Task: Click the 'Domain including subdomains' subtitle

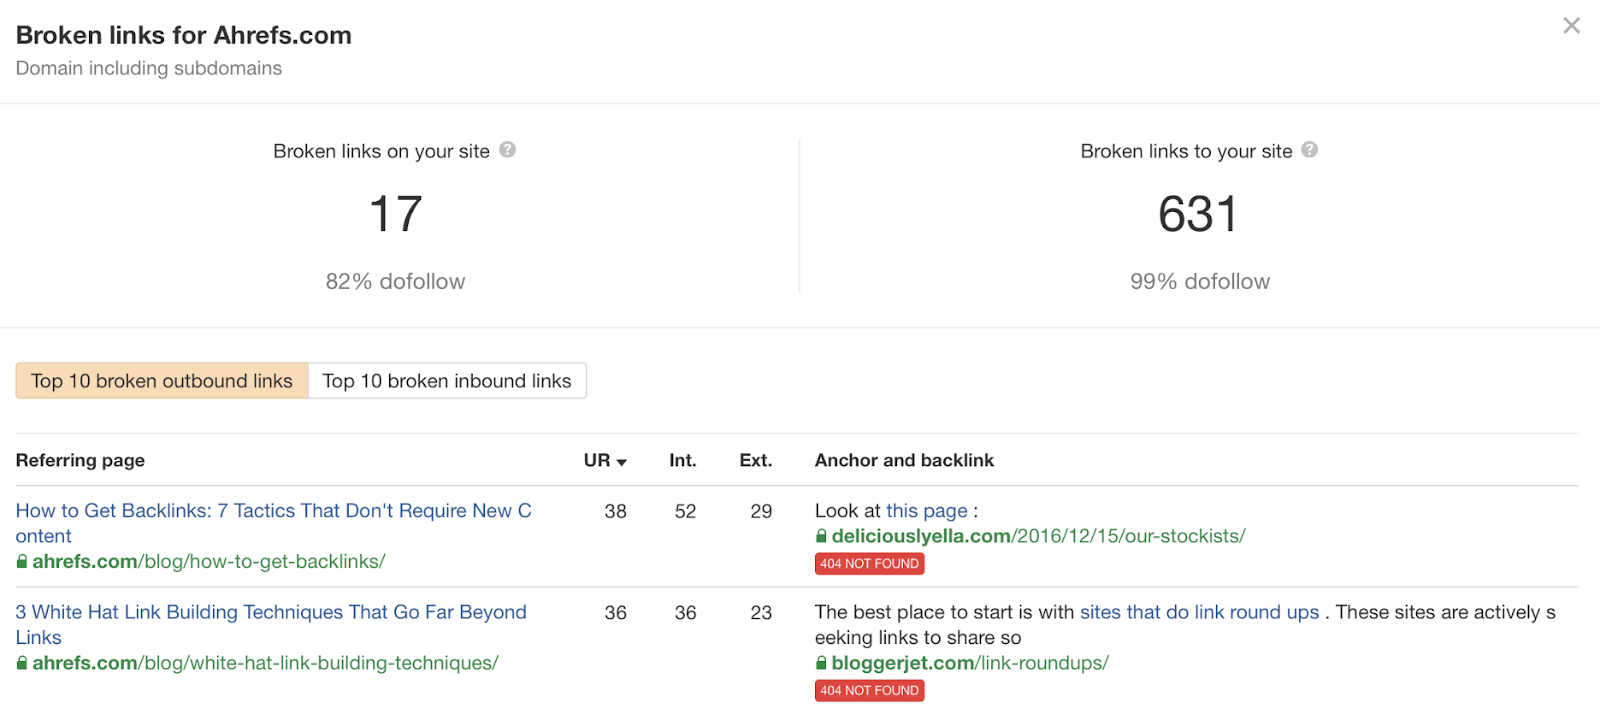Action: click(x=149, y=69)
